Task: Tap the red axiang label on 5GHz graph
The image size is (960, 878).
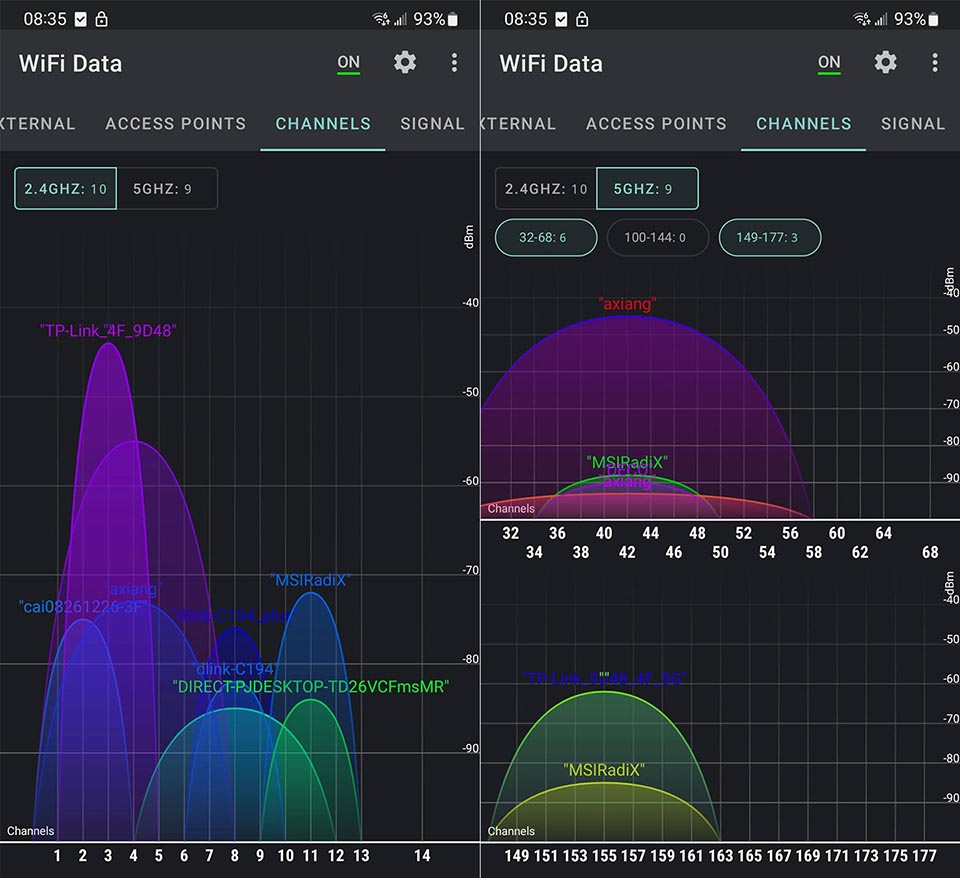Action: tap(627, 304)
